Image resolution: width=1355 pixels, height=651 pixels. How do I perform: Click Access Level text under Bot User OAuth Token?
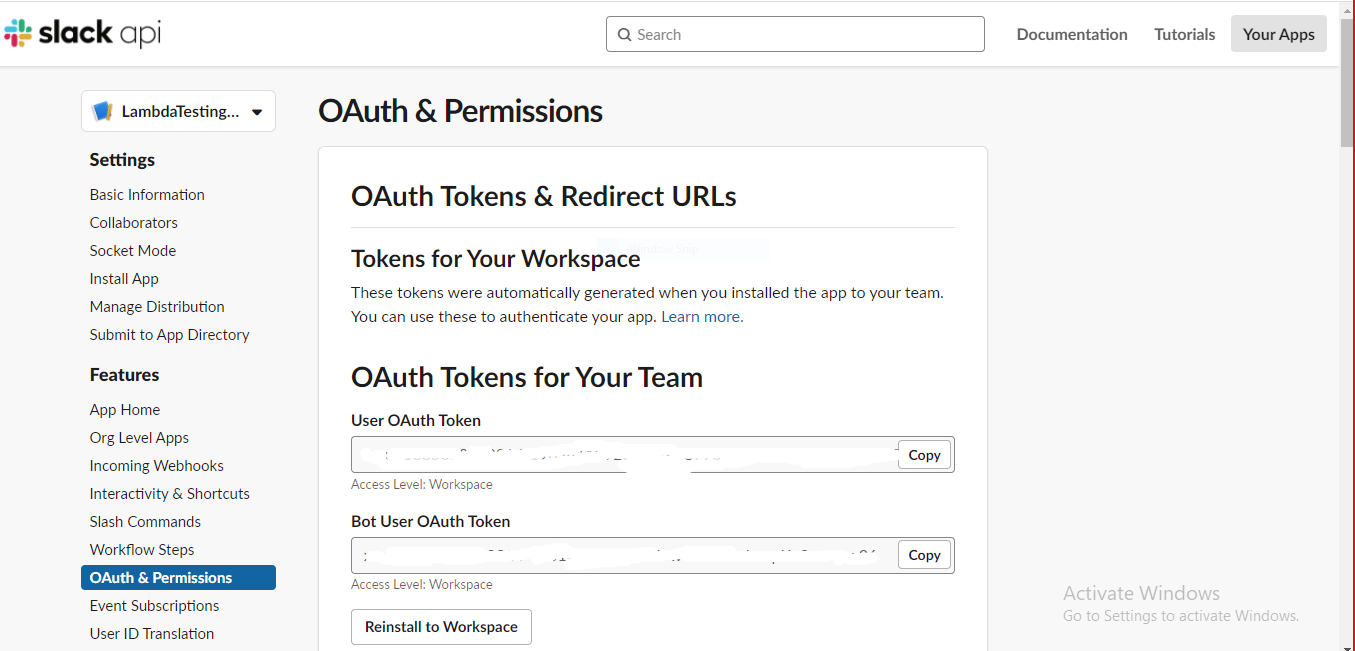coord(422,585)
